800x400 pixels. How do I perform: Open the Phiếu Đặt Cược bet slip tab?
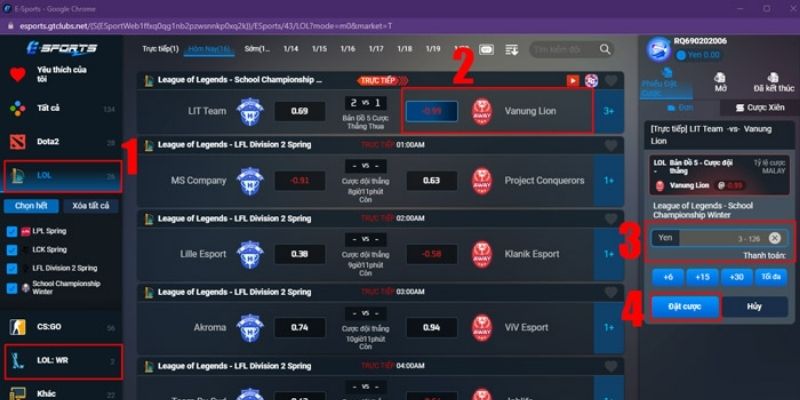[666, 82]
